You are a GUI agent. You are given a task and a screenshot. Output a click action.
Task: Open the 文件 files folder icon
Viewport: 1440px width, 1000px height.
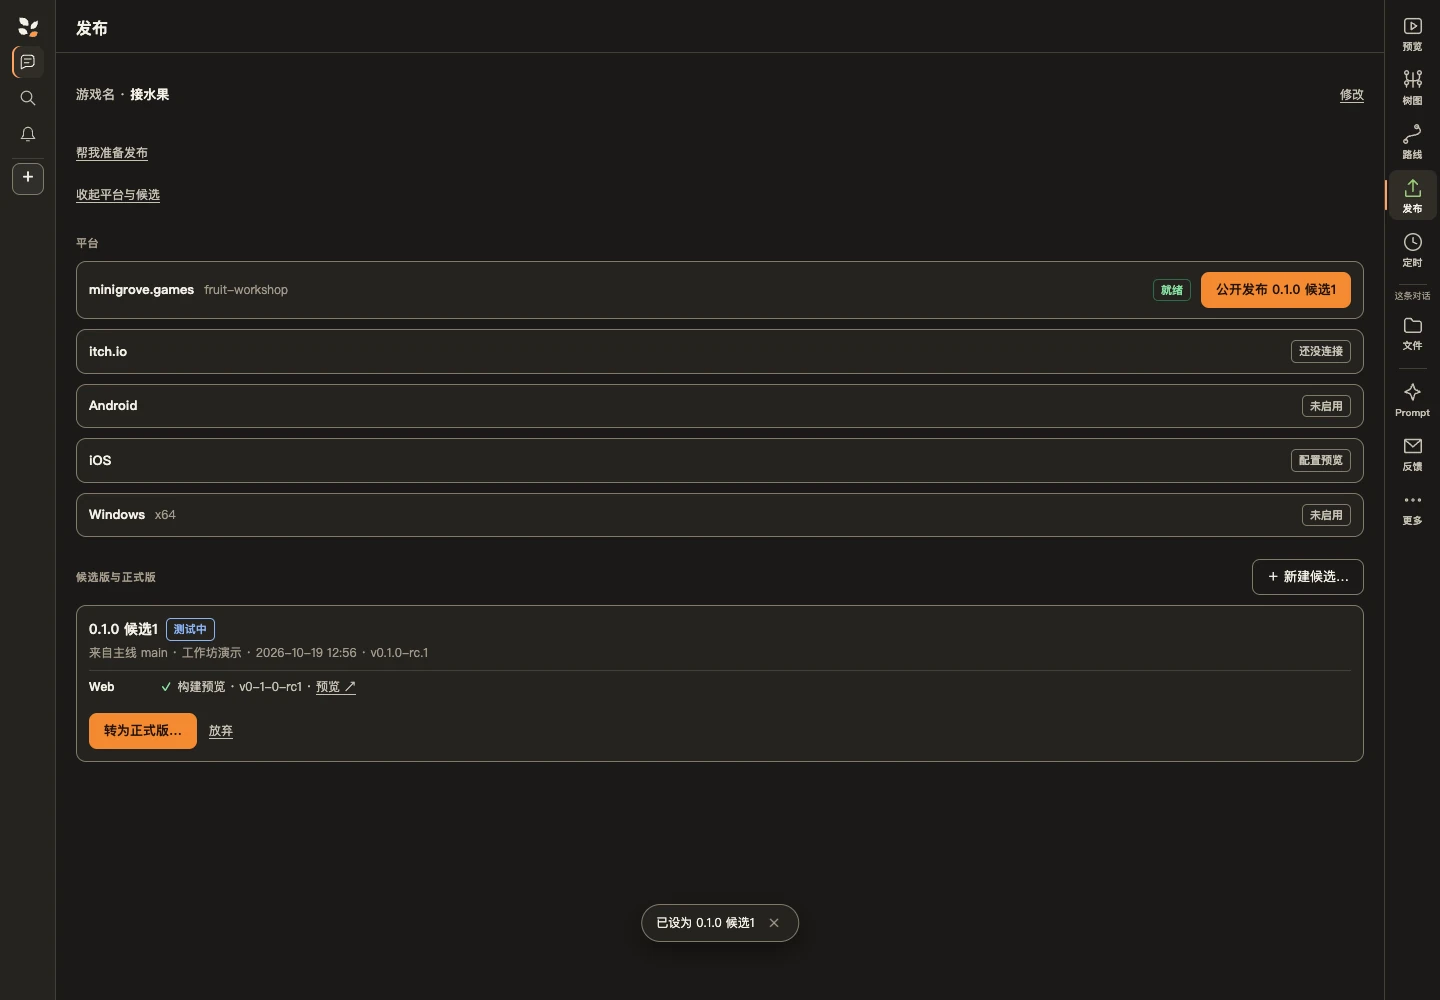click(1412, 333)
